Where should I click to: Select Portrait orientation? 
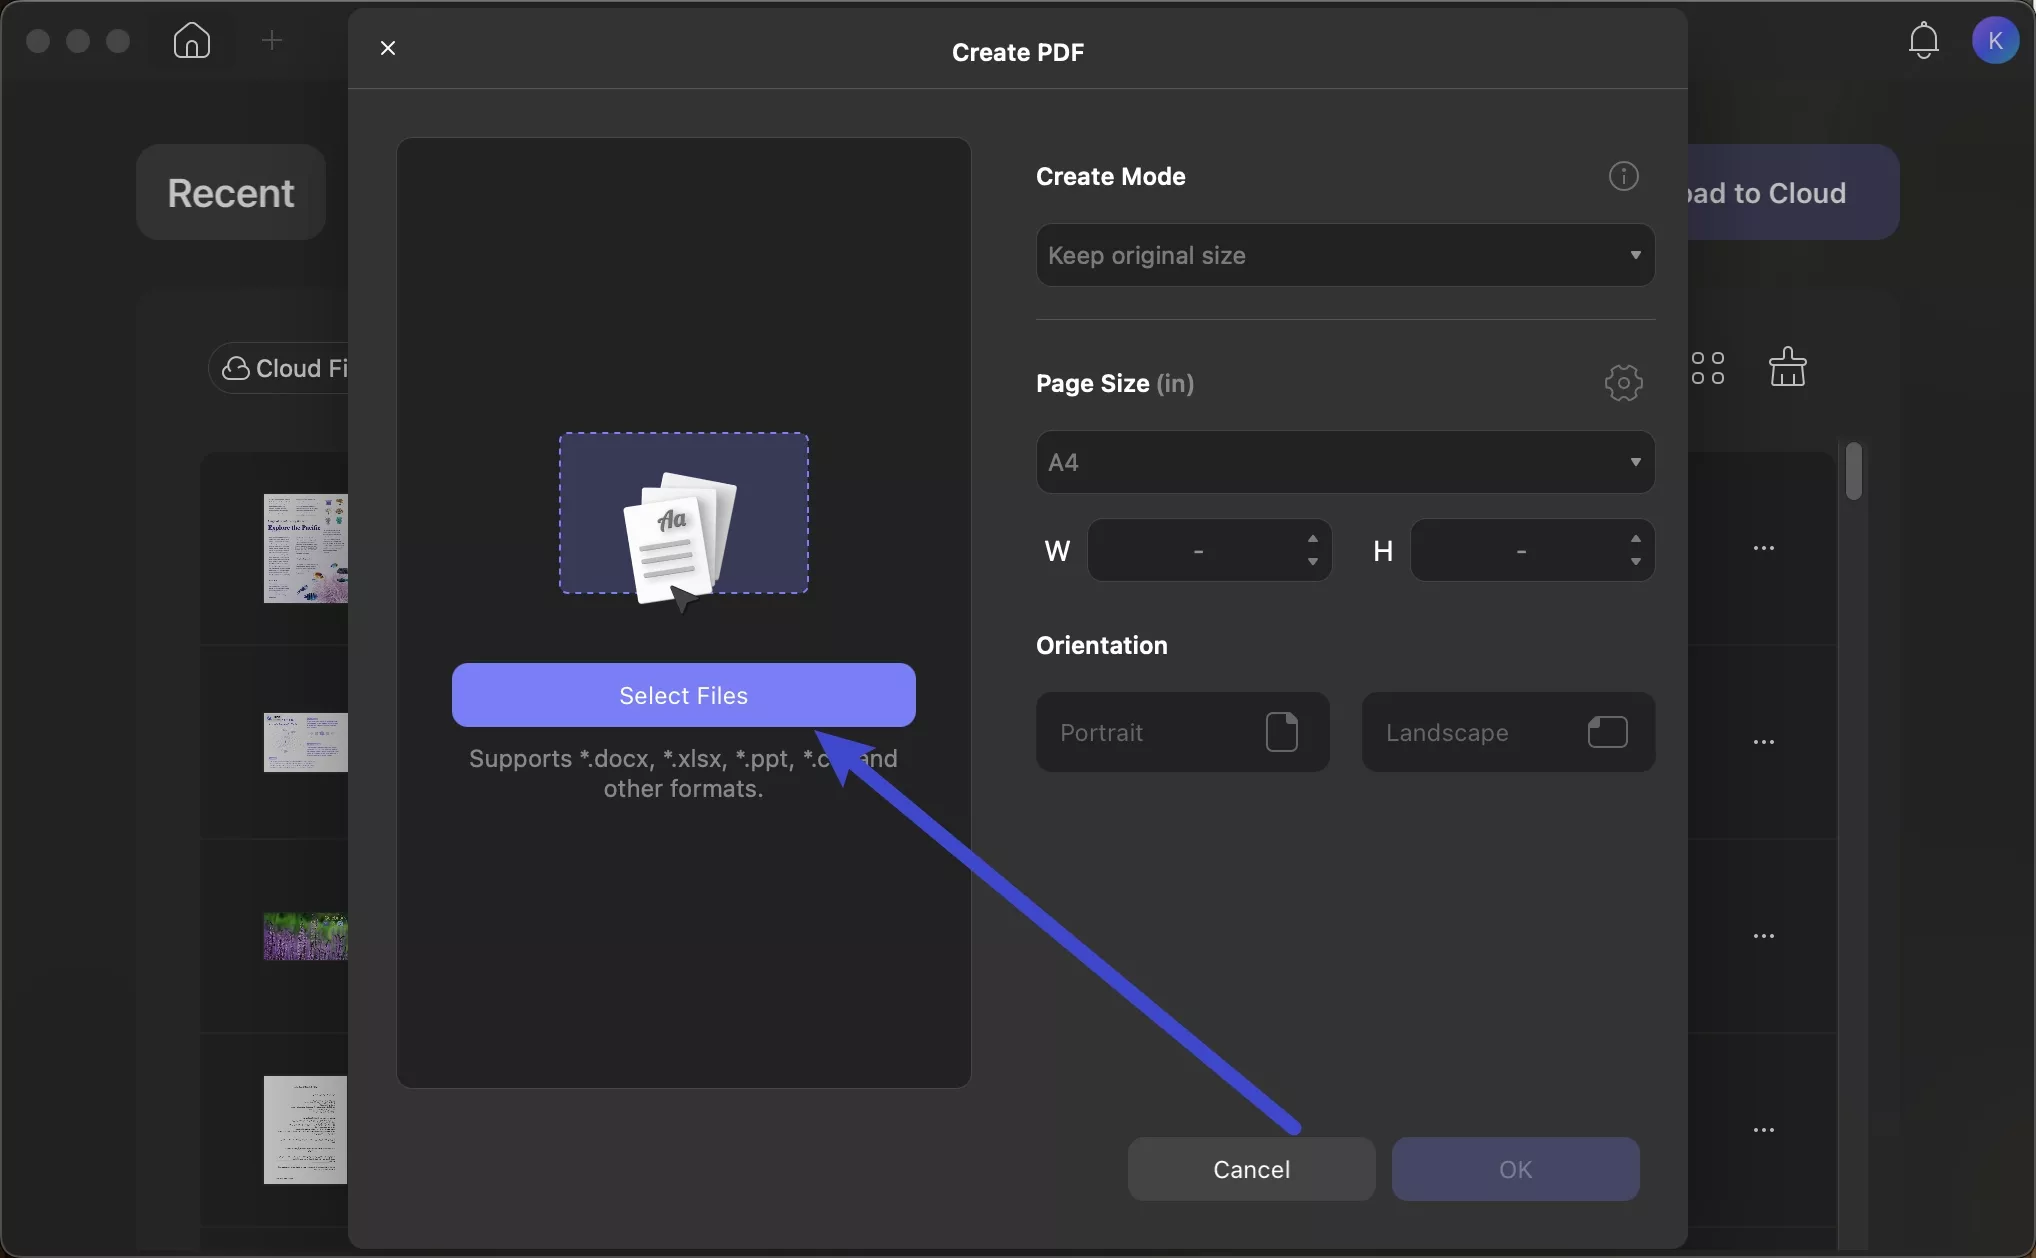click(1181, 732)
